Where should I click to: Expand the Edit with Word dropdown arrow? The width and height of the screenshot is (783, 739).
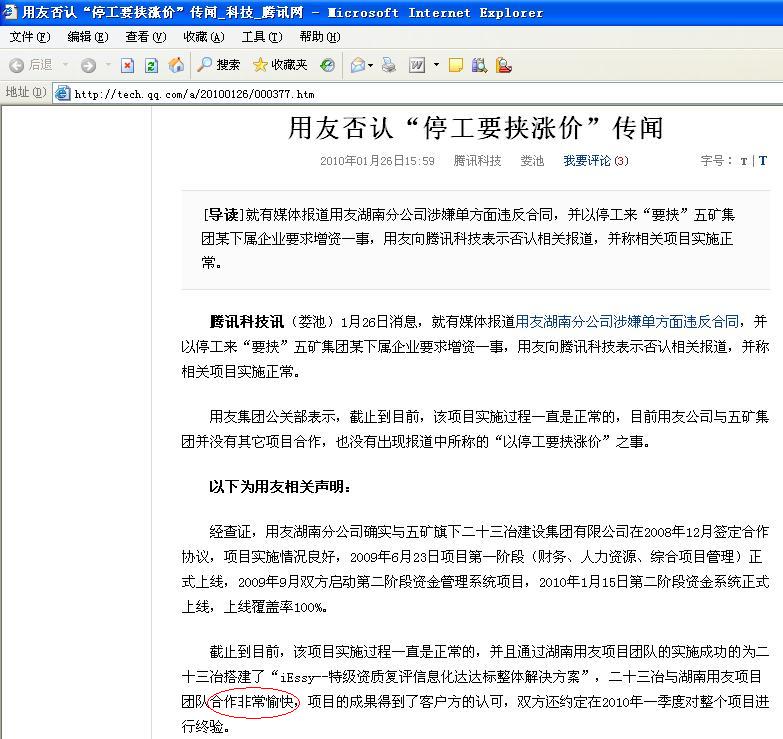436,65
